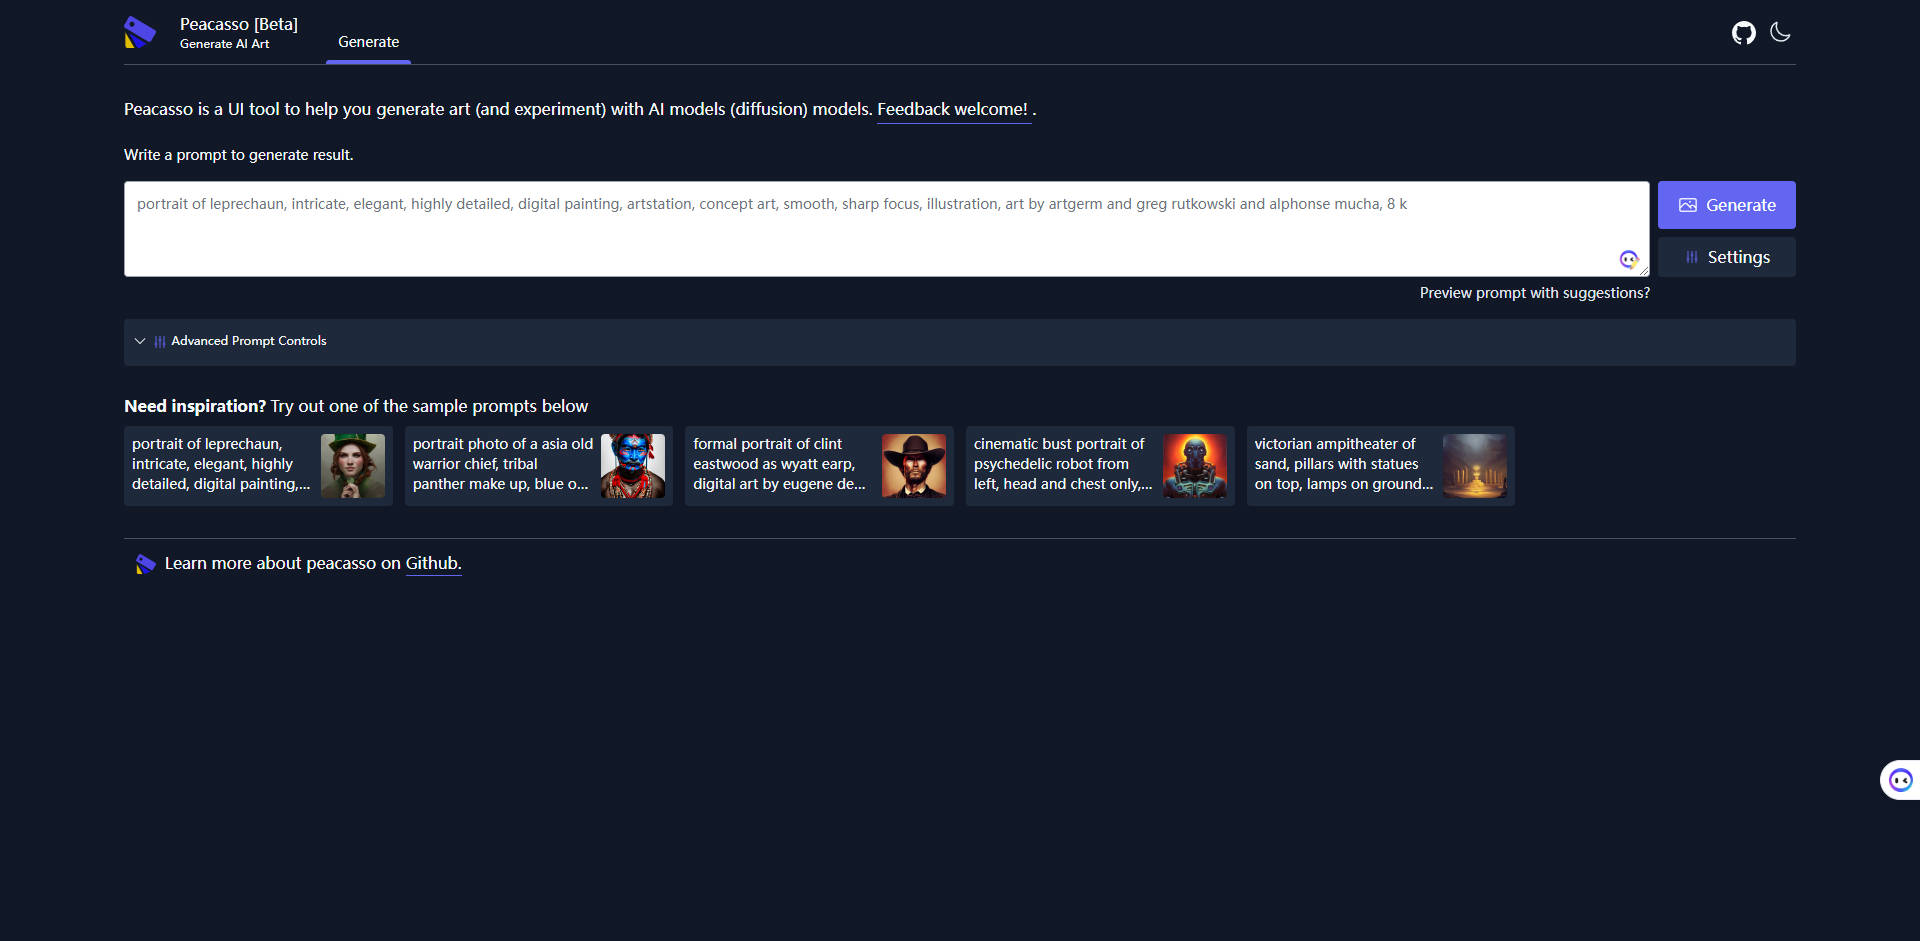
Task: Click the Peacasso logo in the header
Action: point(140,32)
